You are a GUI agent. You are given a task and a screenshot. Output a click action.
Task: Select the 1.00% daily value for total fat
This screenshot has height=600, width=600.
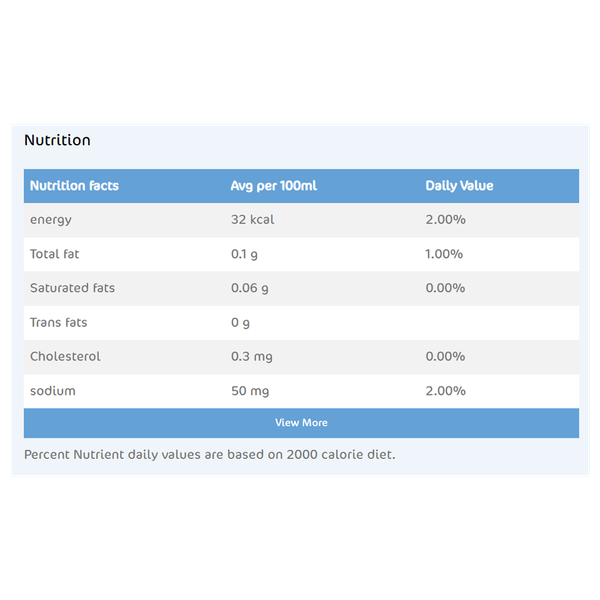point(444,254)
